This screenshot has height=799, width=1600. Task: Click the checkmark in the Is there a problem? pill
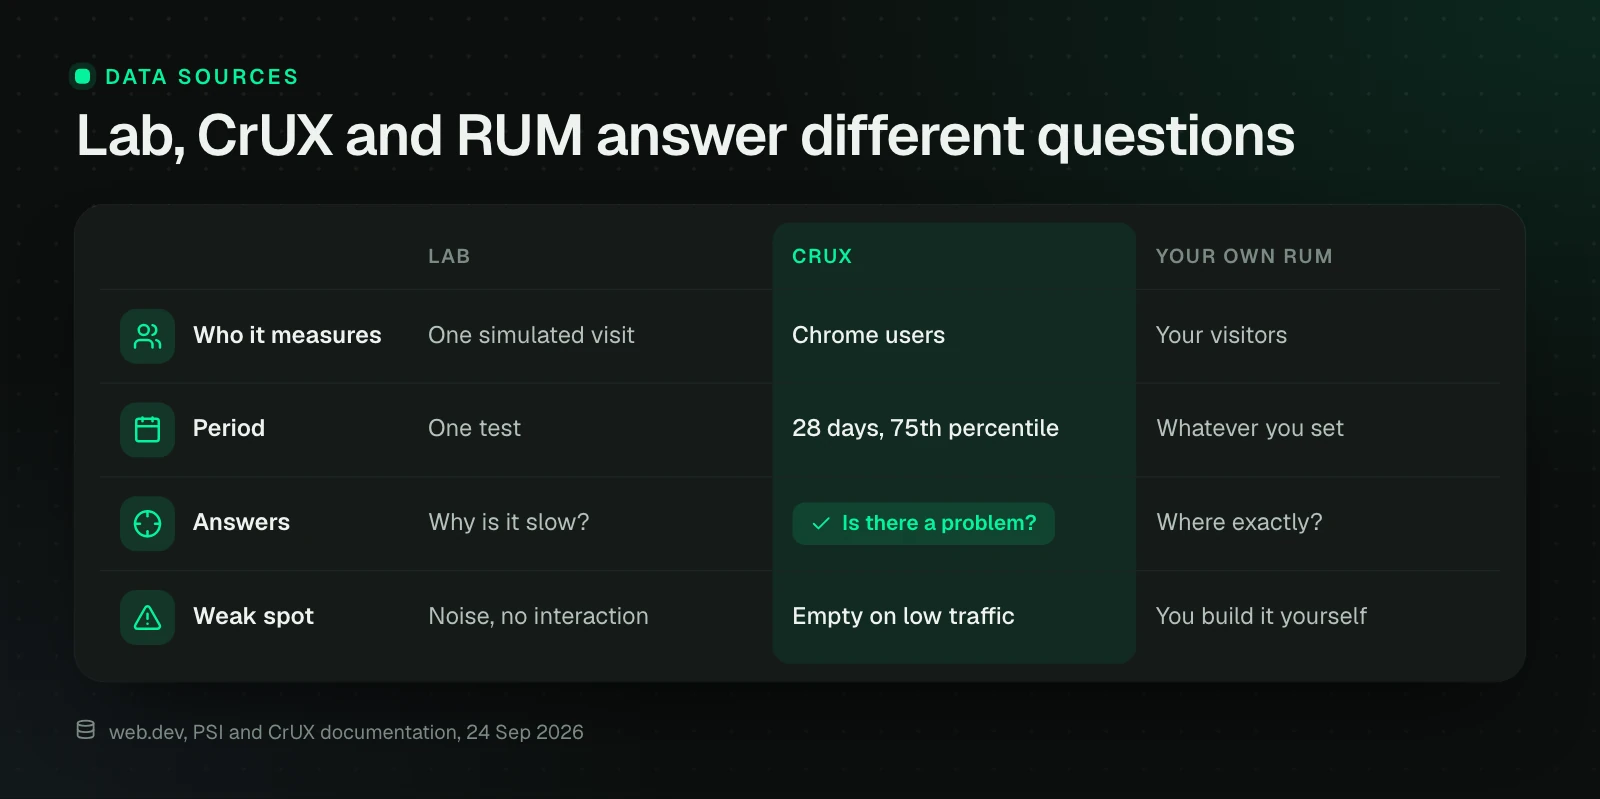[821, 523]
